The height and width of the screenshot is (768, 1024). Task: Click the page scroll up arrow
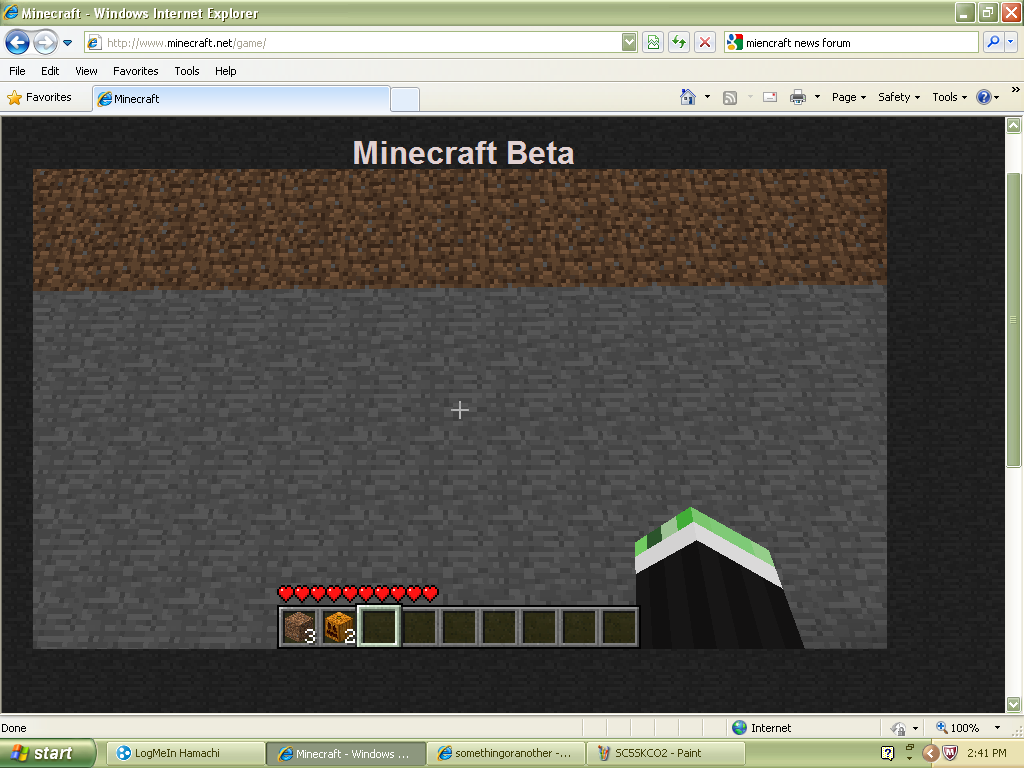tap(1014, 125)
